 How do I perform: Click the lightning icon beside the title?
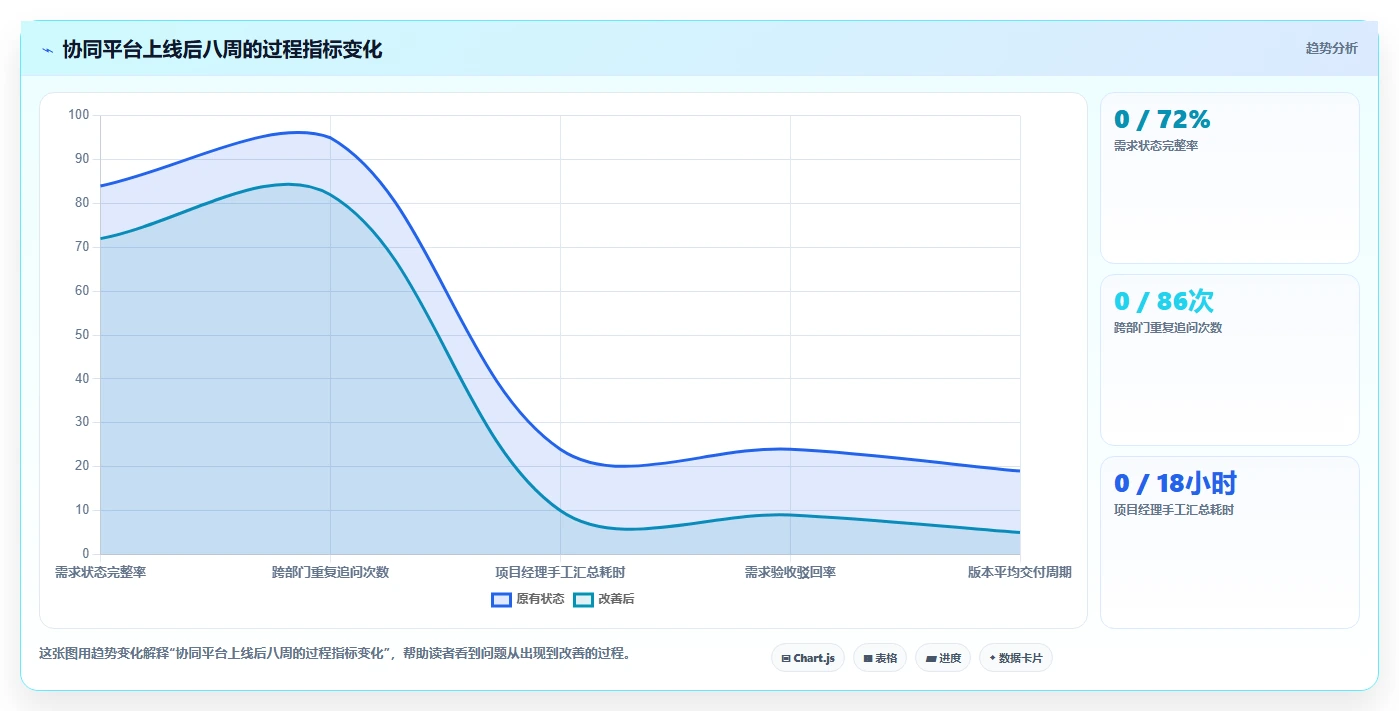point(47,50)
